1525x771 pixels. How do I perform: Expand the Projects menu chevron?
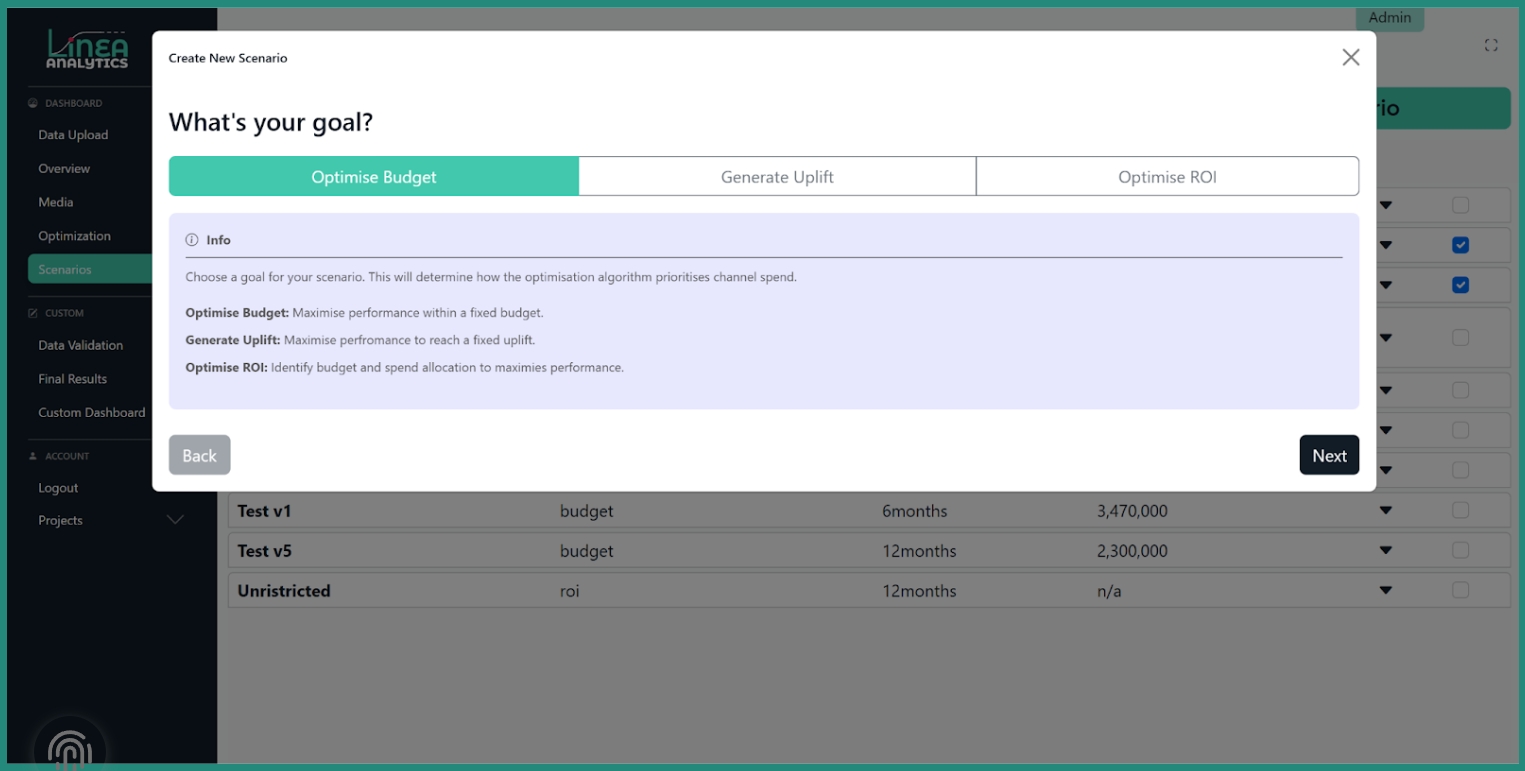175,520
